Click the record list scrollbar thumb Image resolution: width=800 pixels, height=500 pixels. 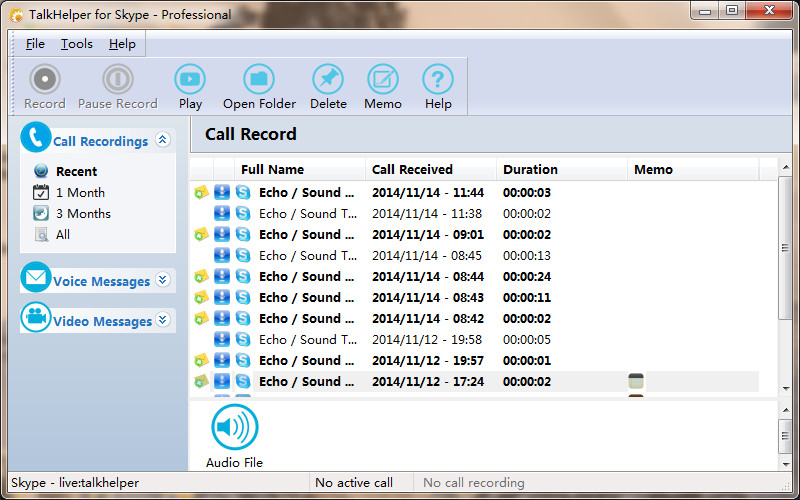coord(785,248)
